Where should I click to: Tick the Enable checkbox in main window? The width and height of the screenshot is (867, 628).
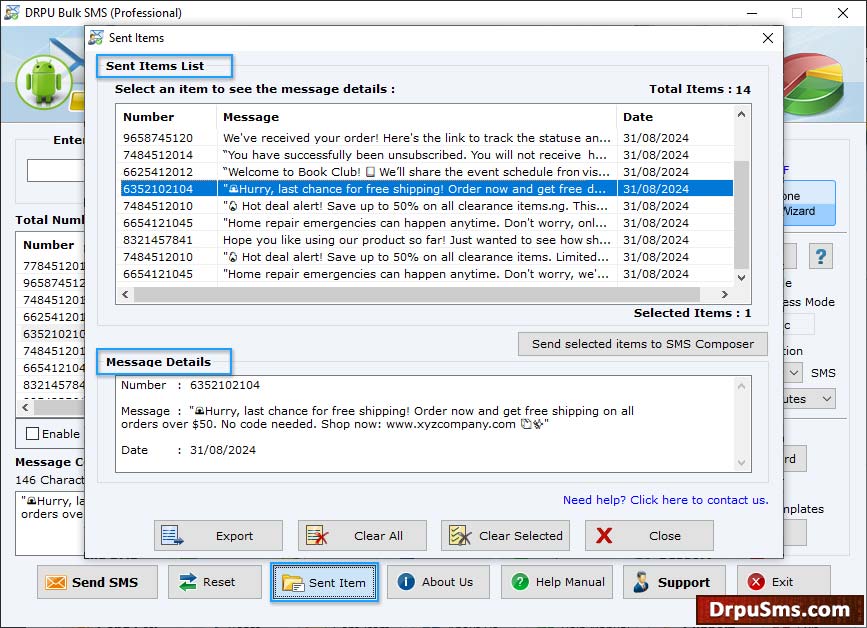[x=33, y=434]
